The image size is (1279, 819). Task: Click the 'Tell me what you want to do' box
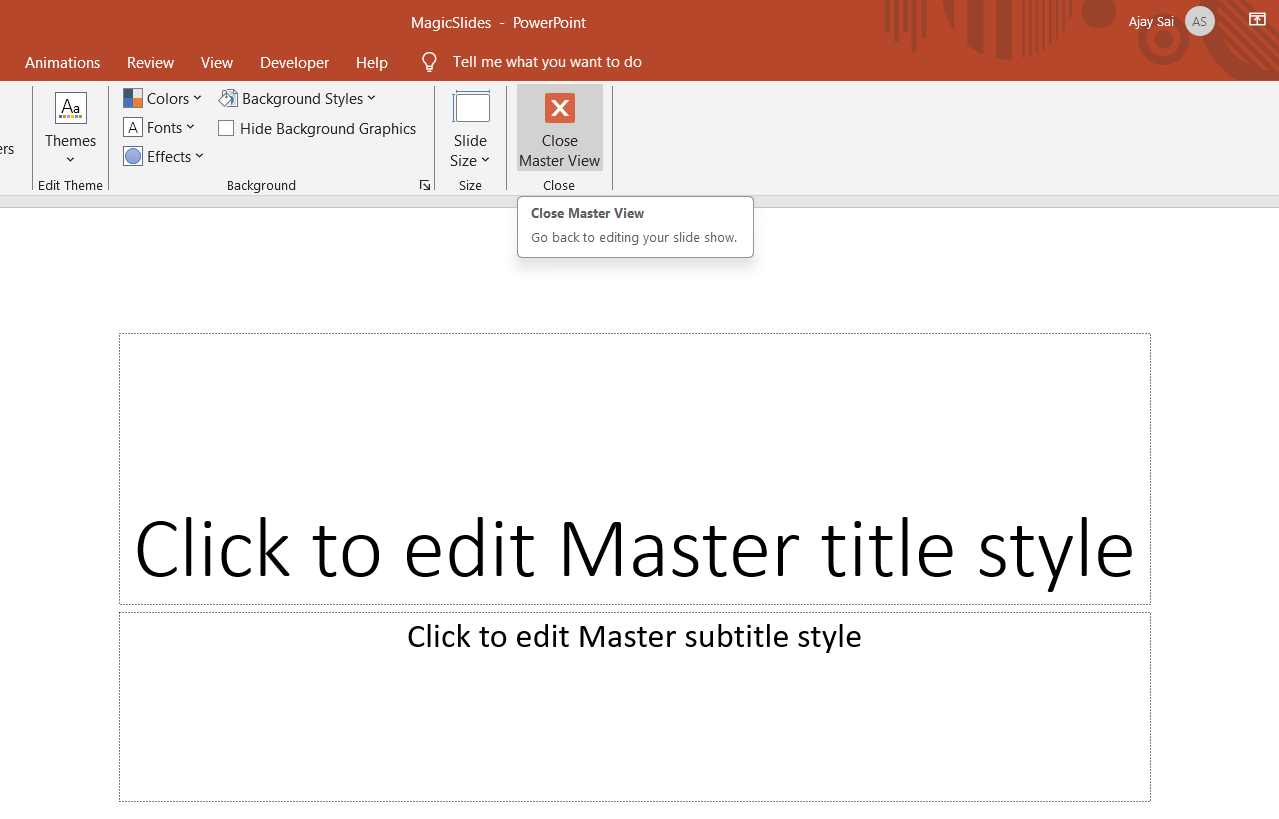(547, 62)
